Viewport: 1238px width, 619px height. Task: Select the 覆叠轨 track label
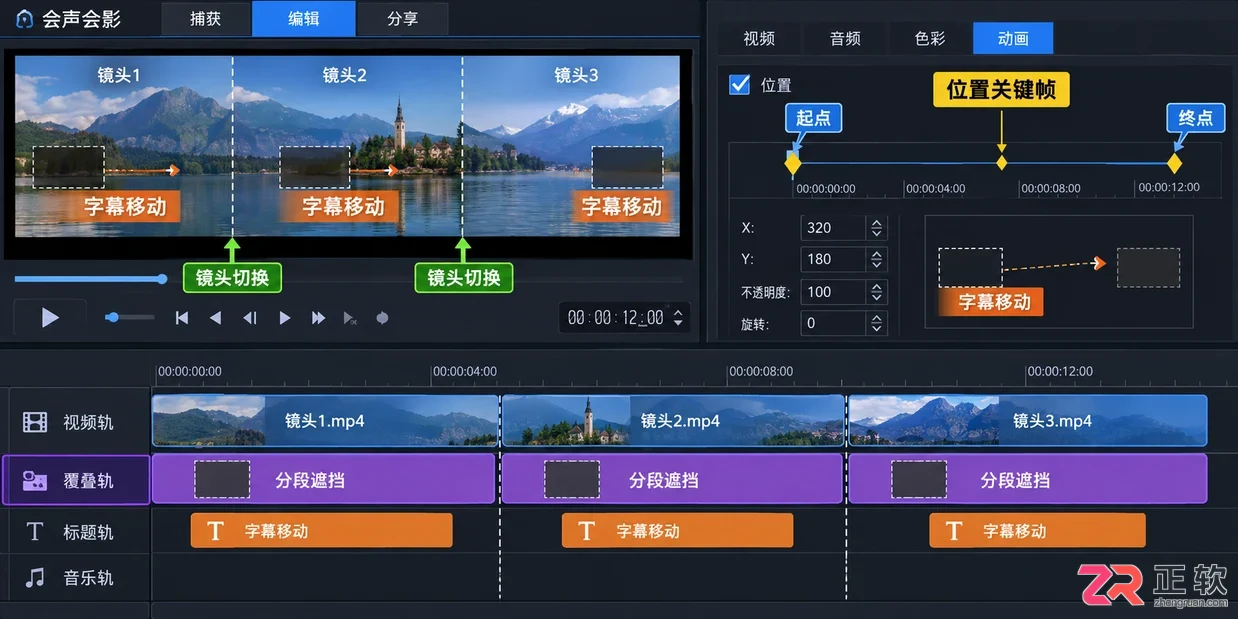click(88, 481)
